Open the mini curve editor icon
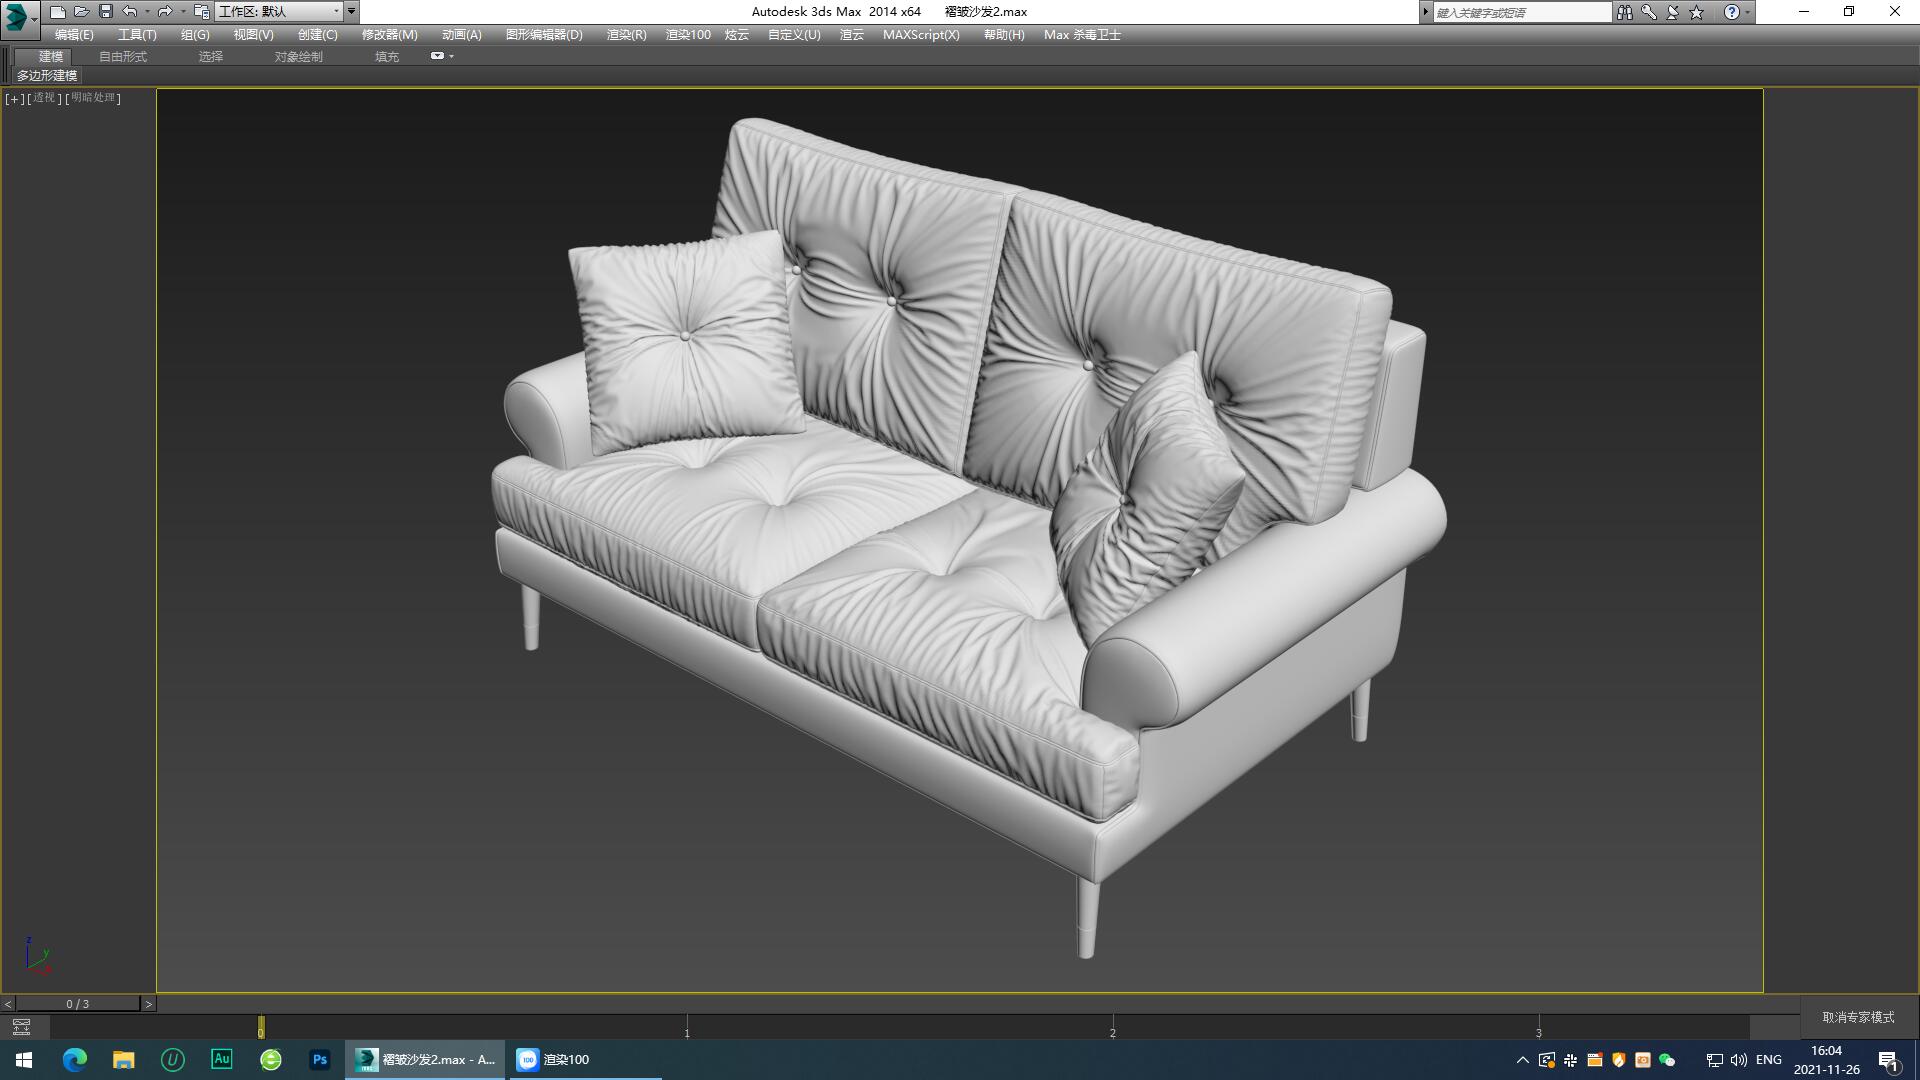Screen dimensions: 1920x1080 click(x=22, y=1026)
